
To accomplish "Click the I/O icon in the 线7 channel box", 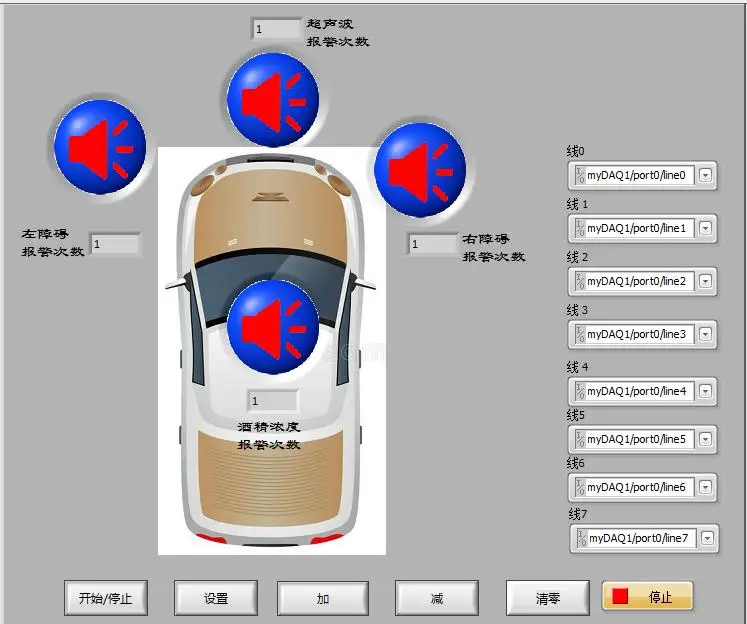I will coord(582,538).
